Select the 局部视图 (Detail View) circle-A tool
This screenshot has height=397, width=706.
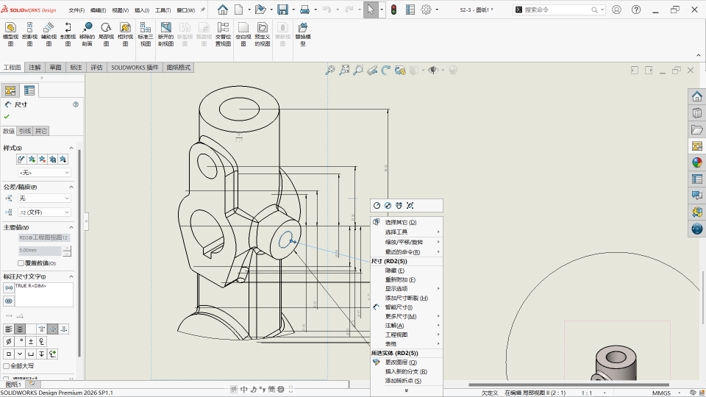click(106, 34)
